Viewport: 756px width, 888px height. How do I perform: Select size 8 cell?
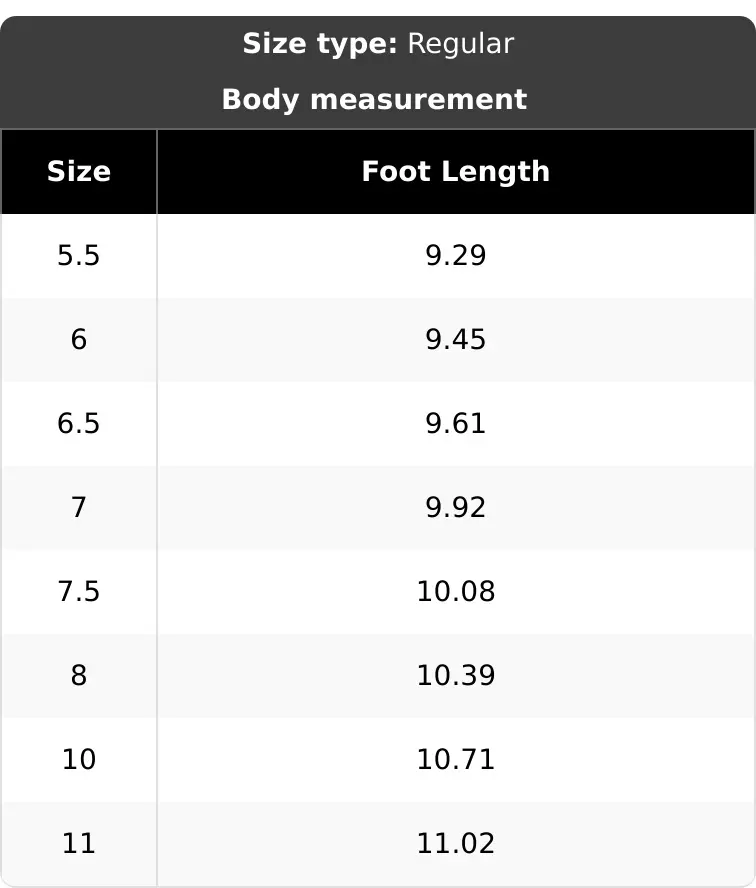coord(79,676)
